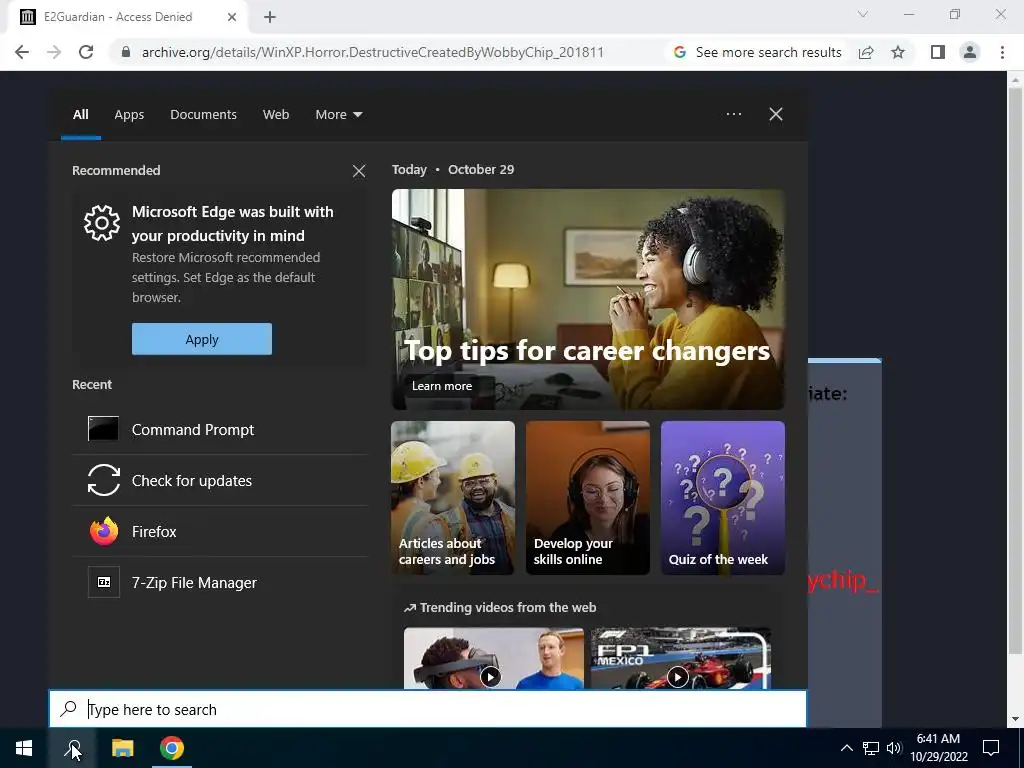Screen dimensions: 1024x768
Task: Click the share page icon
Action: pyautogui.click(x=866, y=52)
